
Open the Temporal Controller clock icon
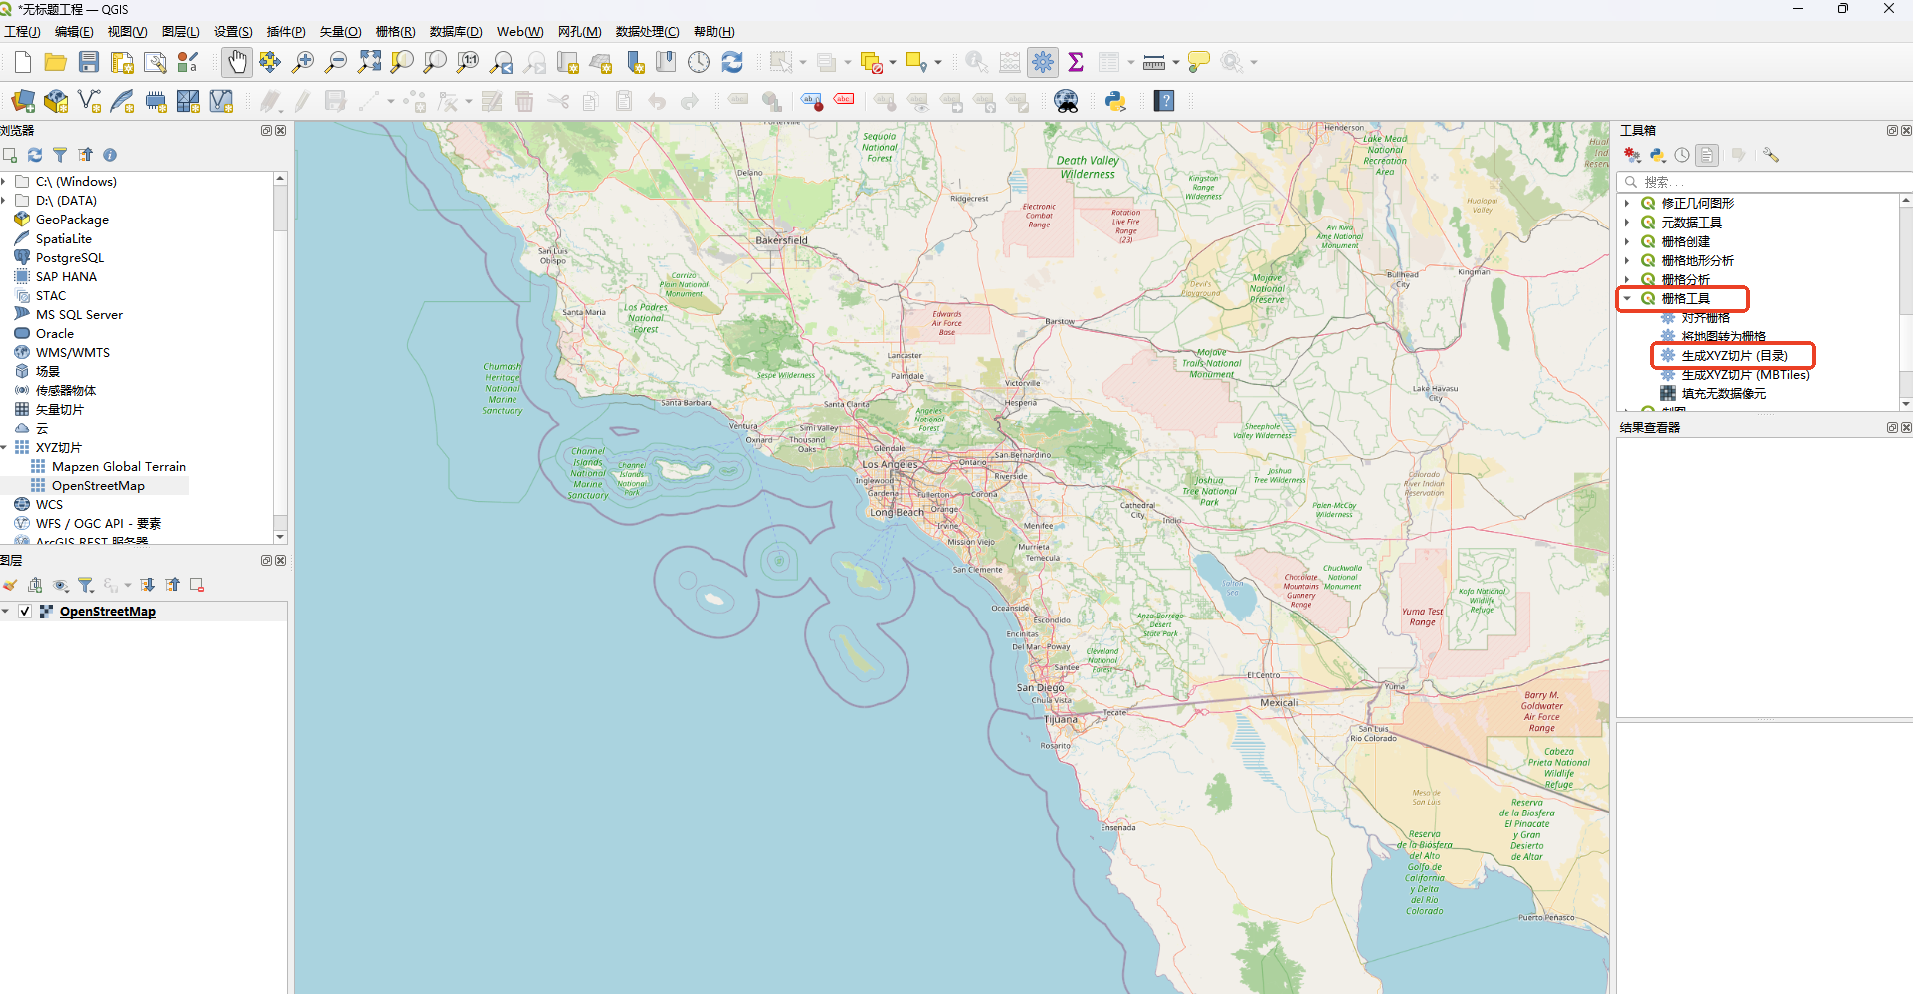pos(699,62)
